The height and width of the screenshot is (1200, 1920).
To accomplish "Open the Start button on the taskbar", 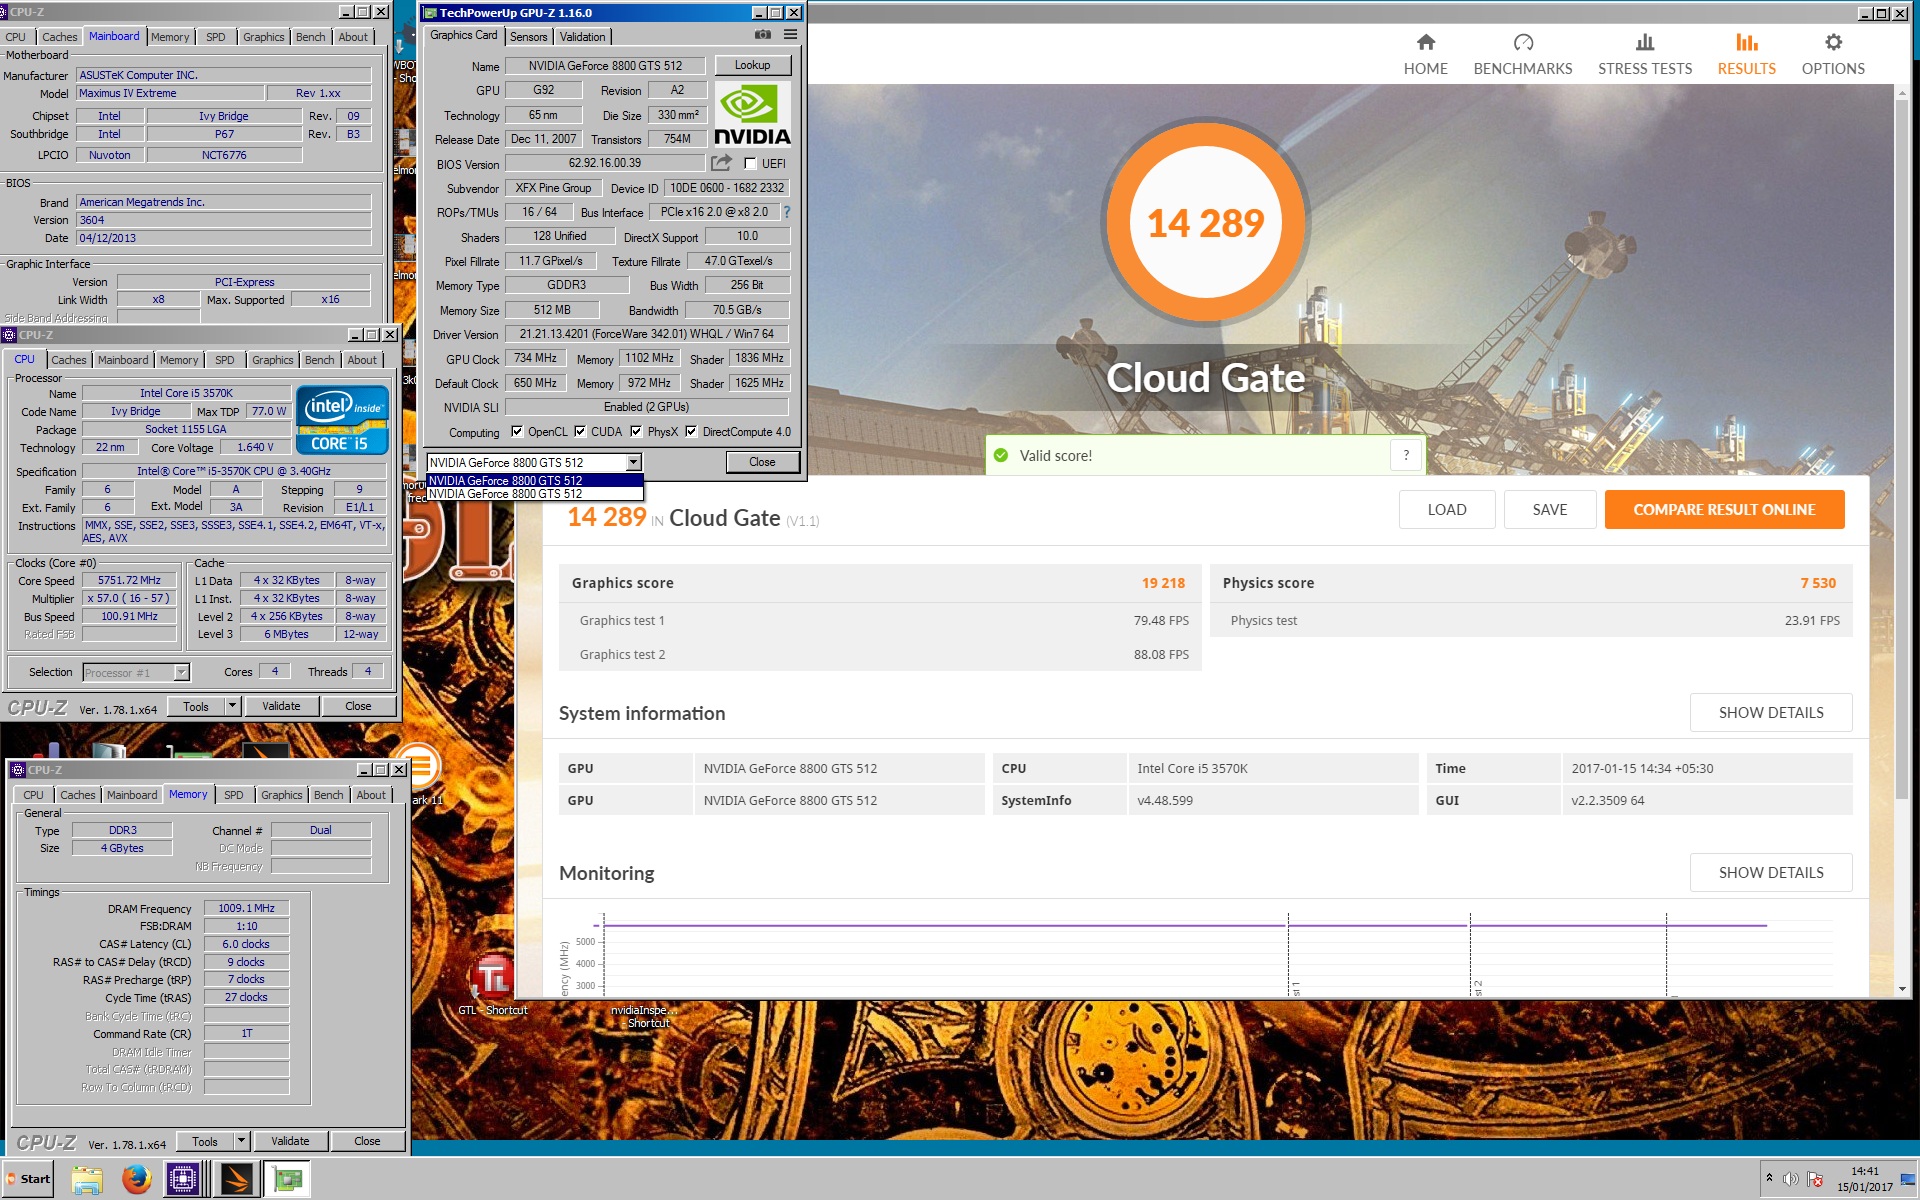I will tap(29, 1178).
